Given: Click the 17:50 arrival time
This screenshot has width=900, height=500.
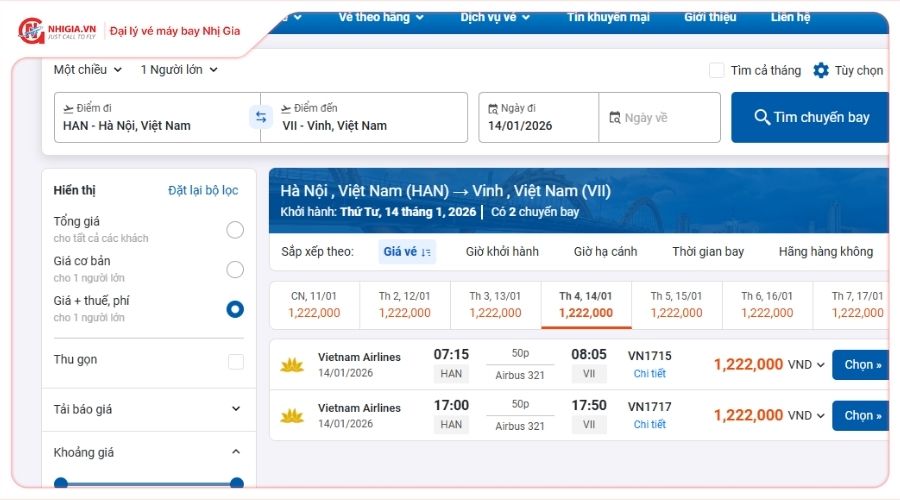Looking at the screenshot, I should tap(589, 405).
